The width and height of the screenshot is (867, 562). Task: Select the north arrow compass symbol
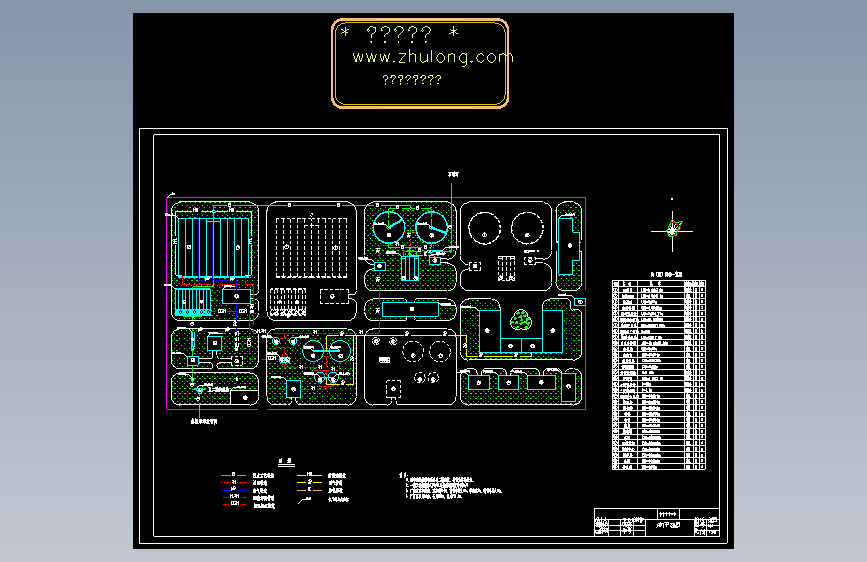673,230
